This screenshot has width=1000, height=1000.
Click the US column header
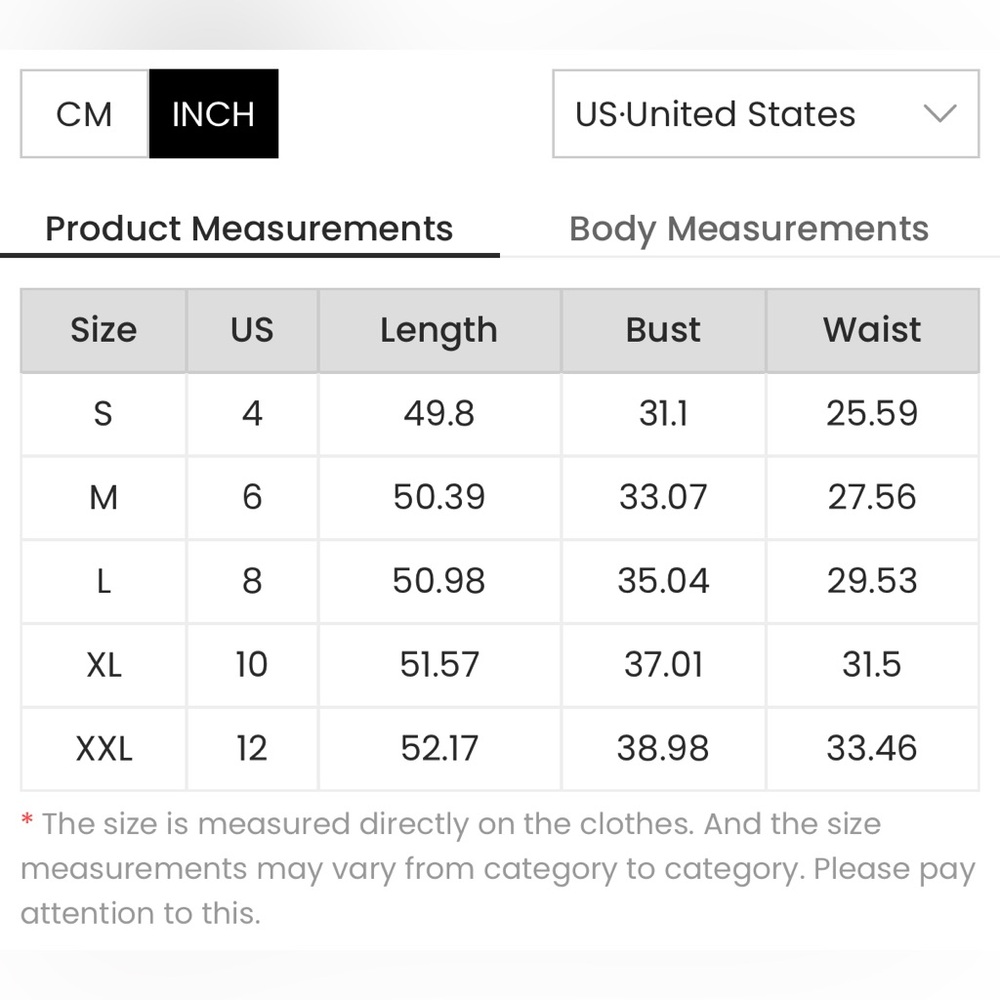pos(252,330)
